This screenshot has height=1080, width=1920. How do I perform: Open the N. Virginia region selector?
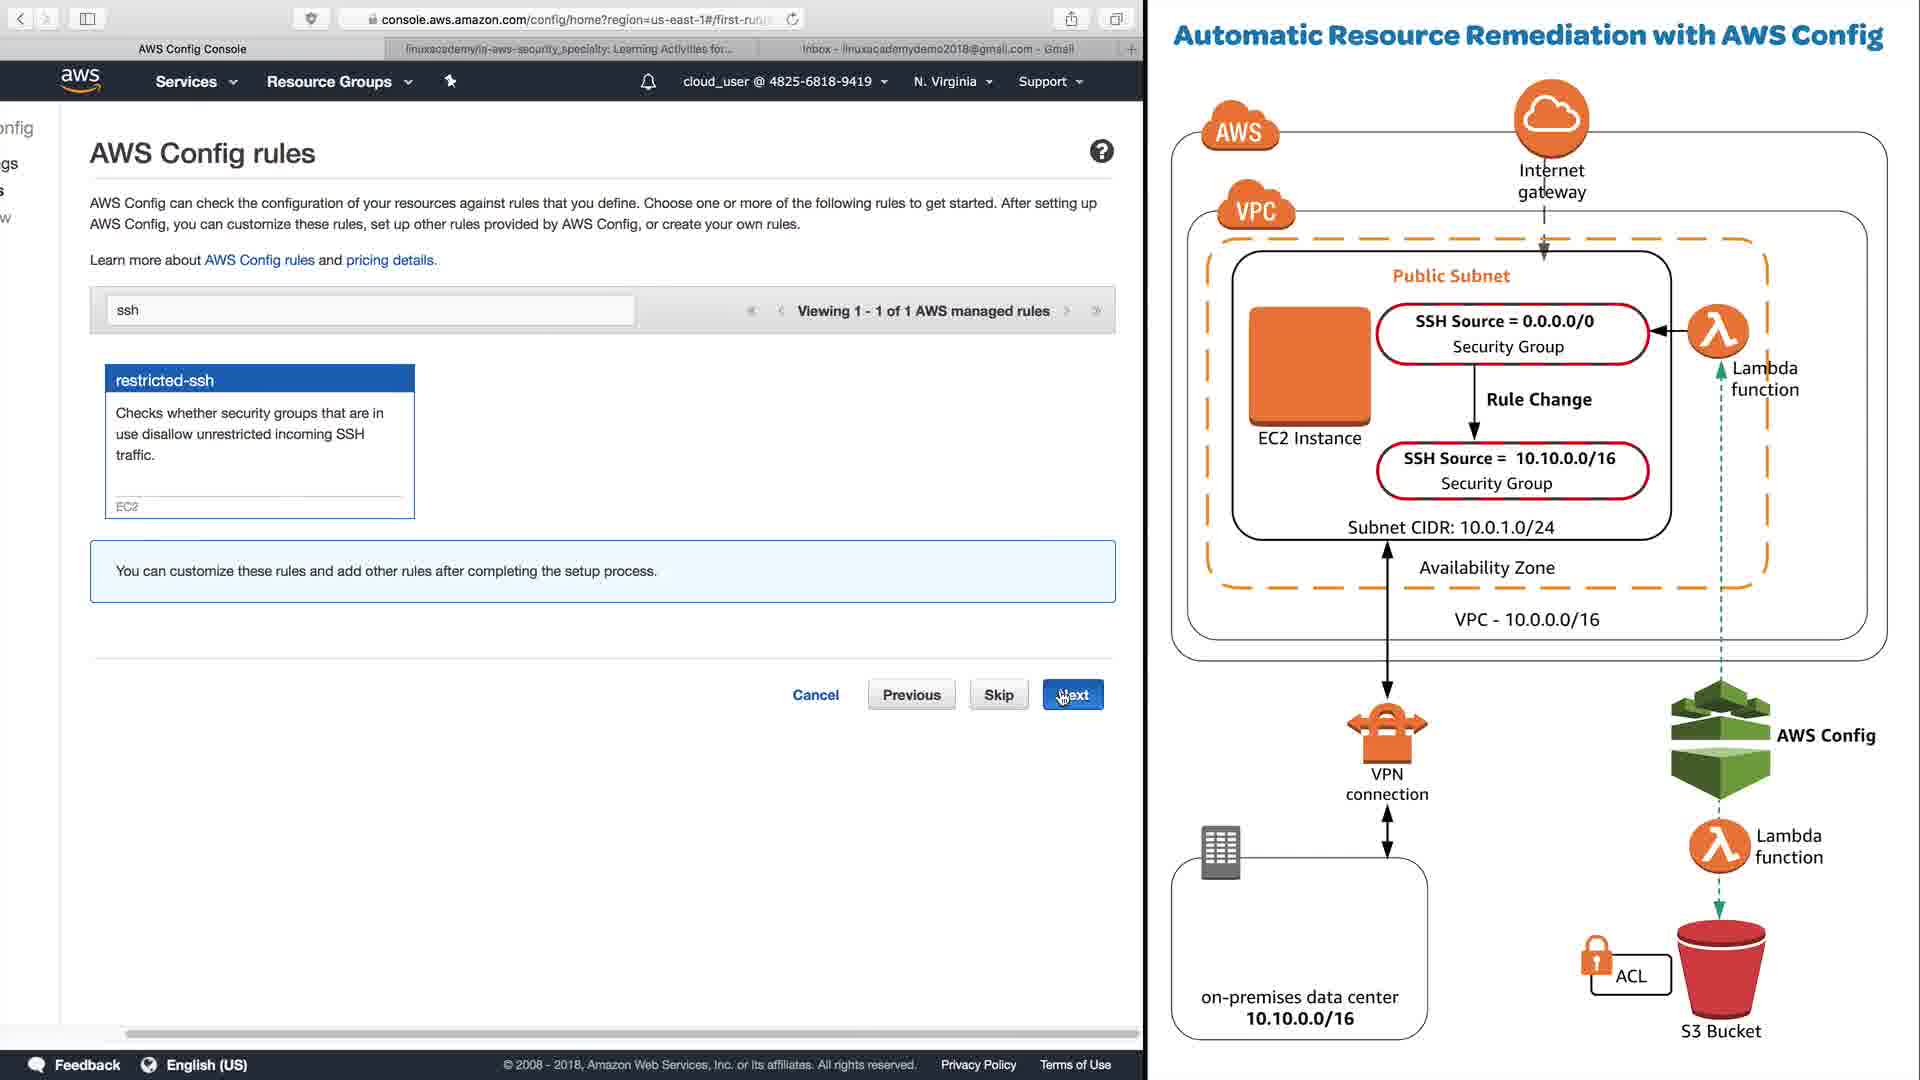click(x=952, y=82)
